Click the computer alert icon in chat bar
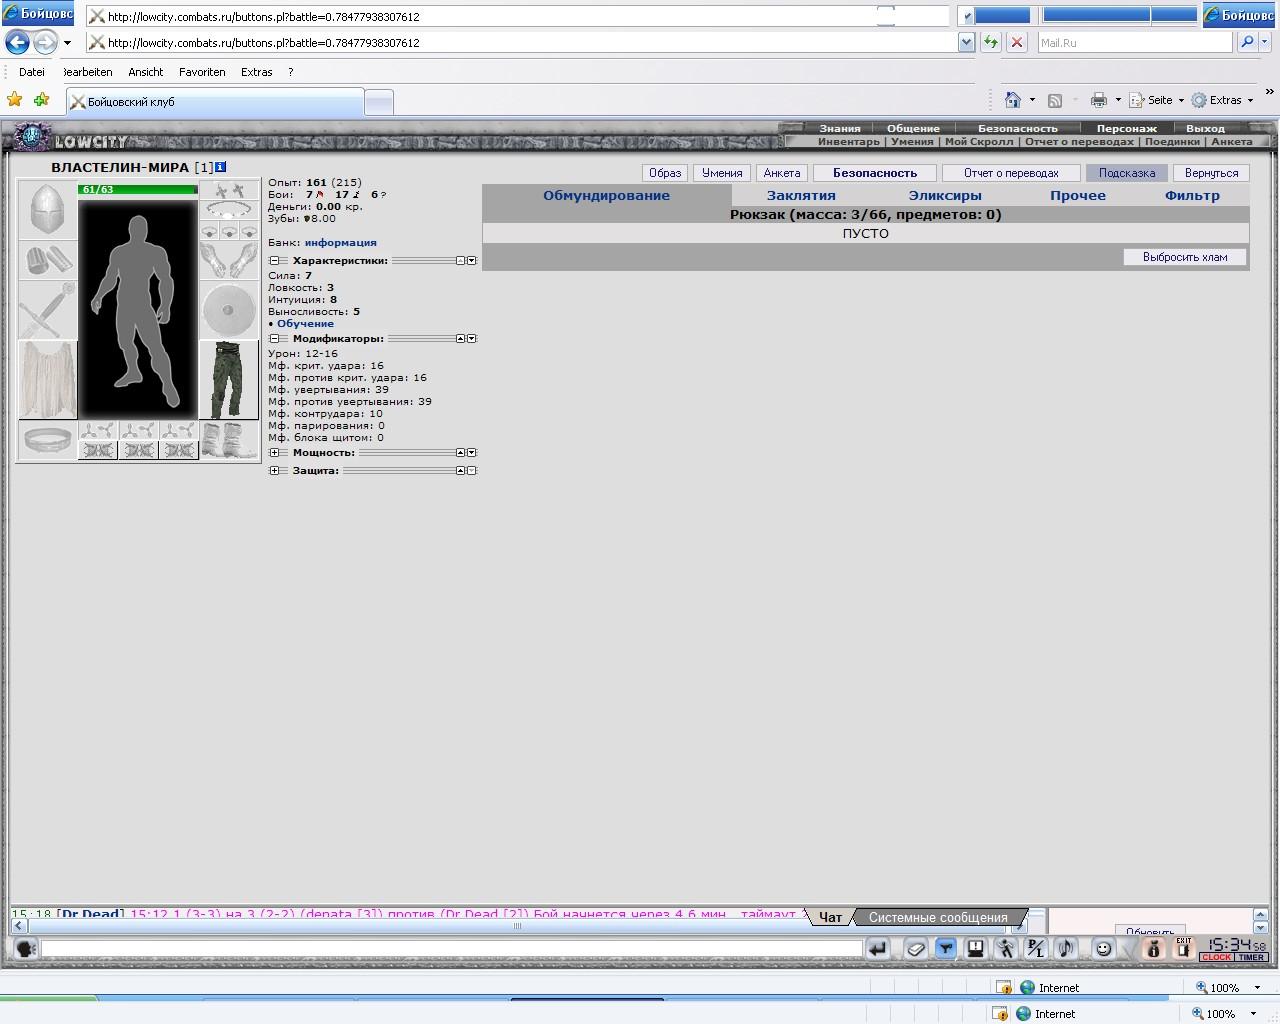Image resolution: width=1280 pixels, height=1024 pixels. (x=975, y=949)
